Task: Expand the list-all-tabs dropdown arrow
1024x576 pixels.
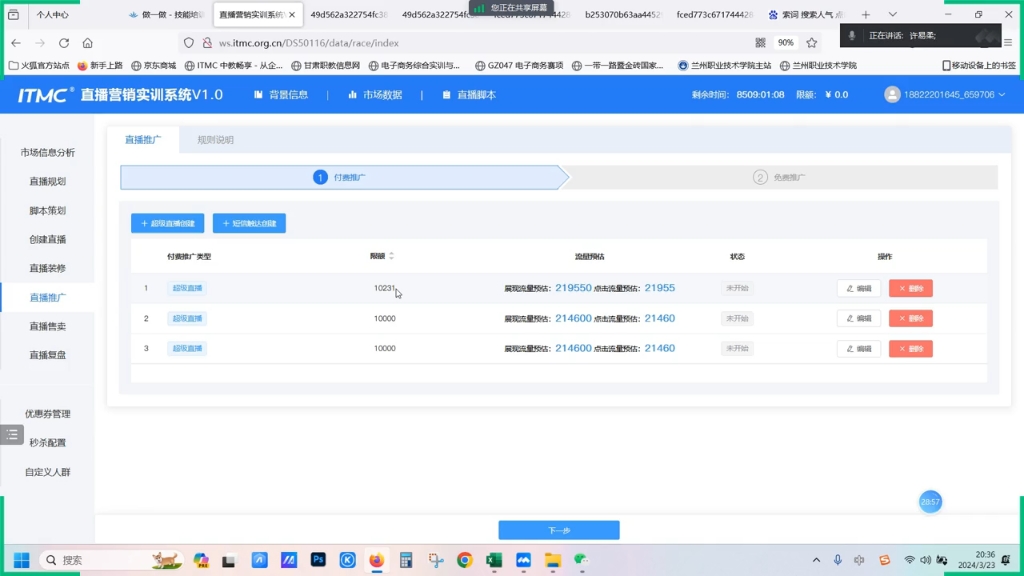Action: click(893, 14)
